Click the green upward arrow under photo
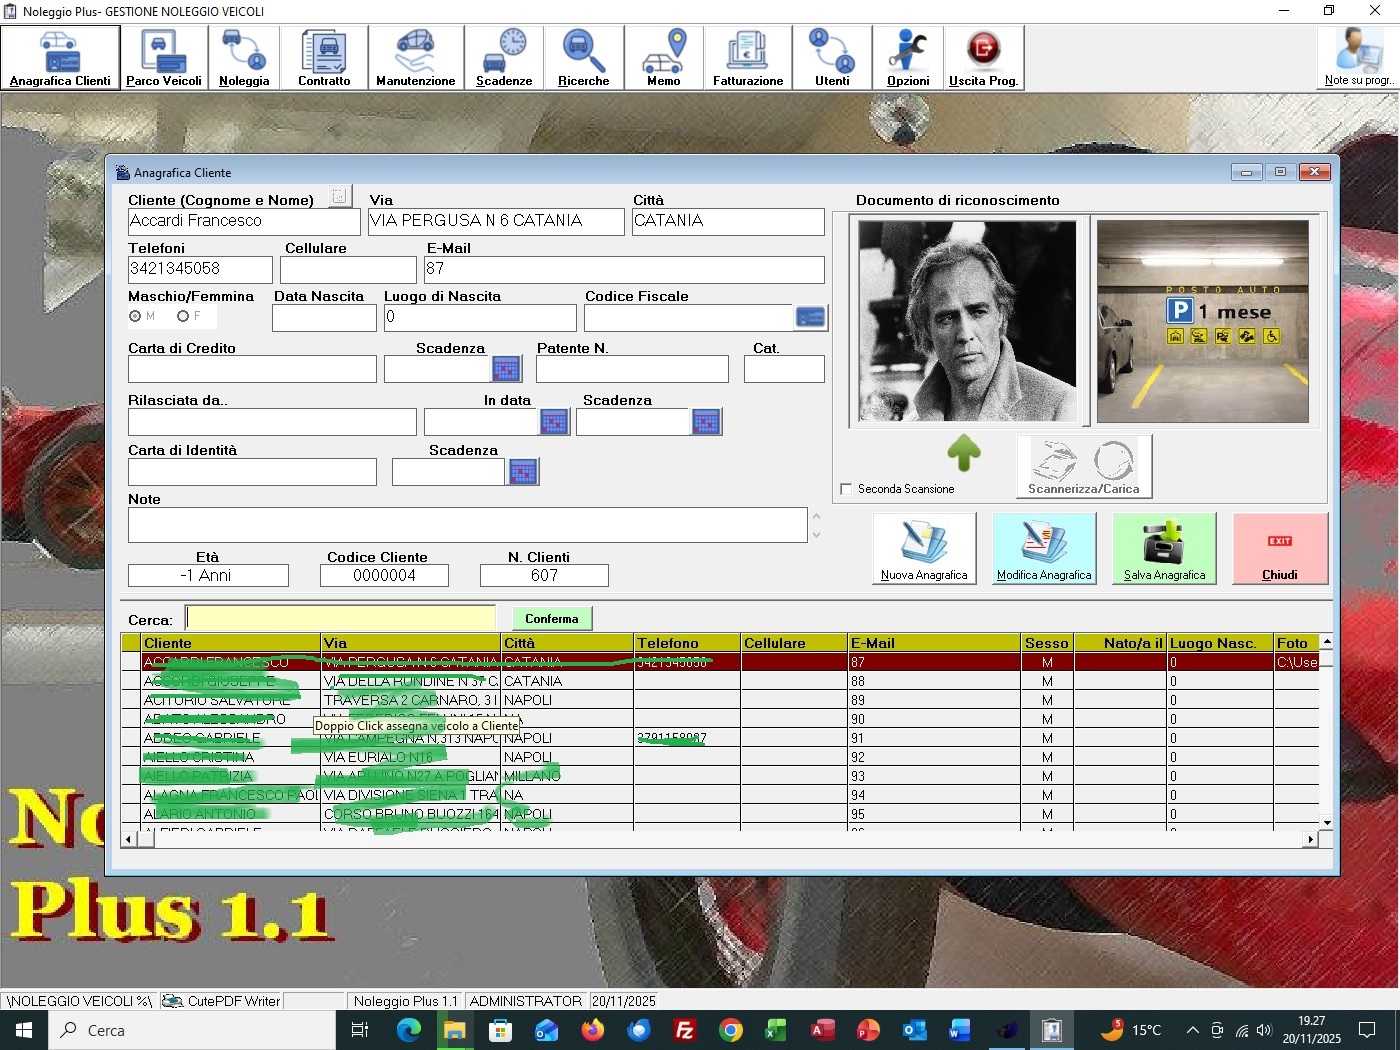This screenshot has height=1050, width=1400. click(964, 453)
